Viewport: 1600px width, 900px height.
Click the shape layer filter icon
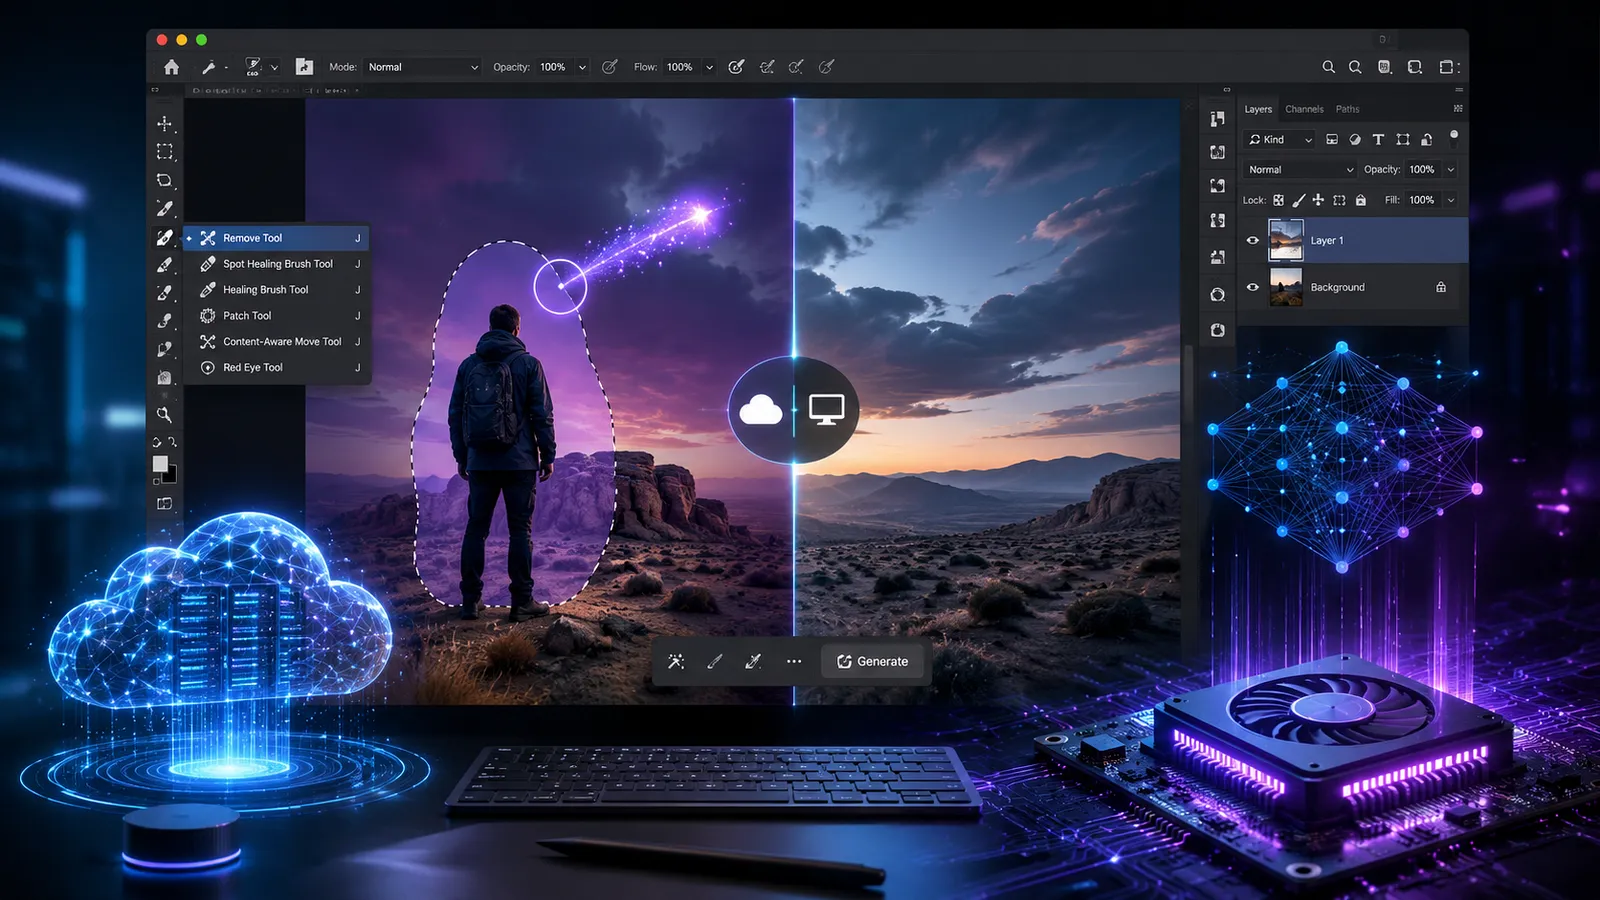pyautogui.click(x=1403, y=140)
